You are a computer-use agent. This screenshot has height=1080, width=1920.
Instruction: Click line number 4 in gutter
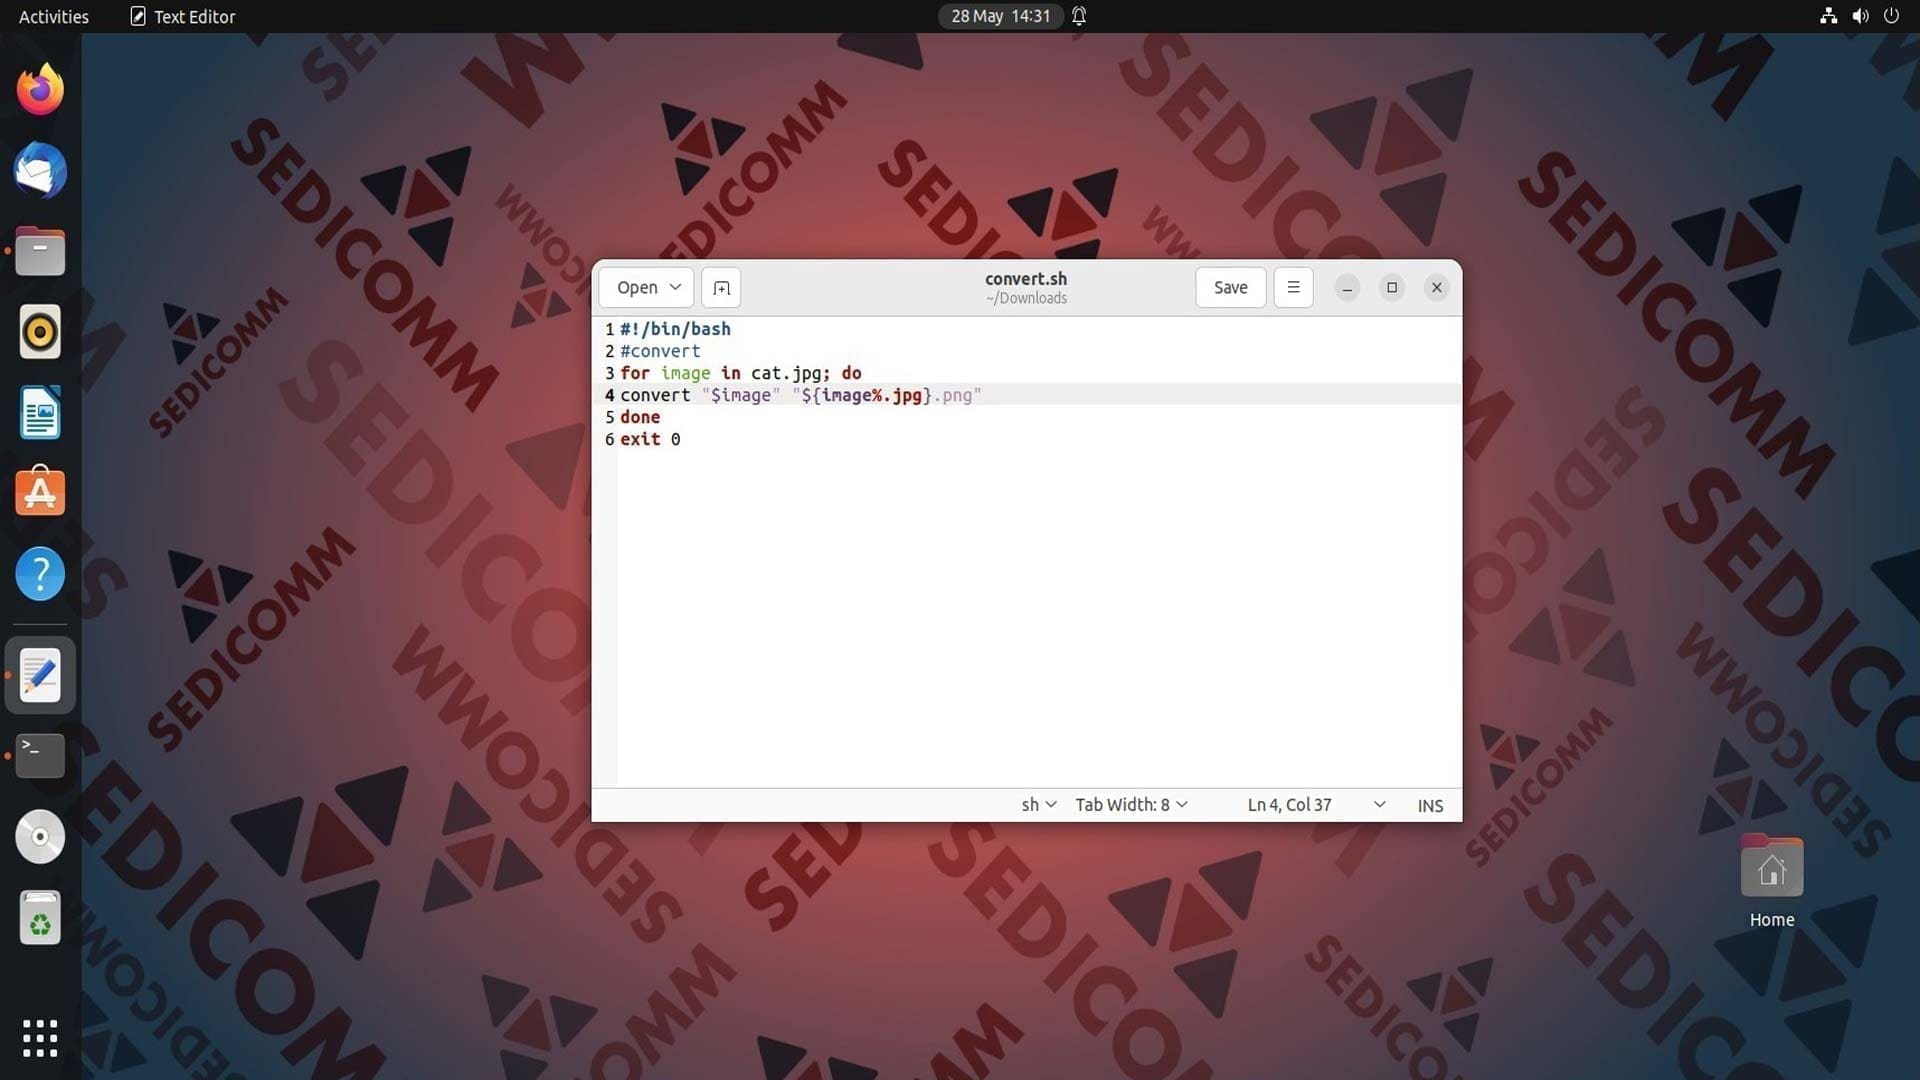[609, 395]
